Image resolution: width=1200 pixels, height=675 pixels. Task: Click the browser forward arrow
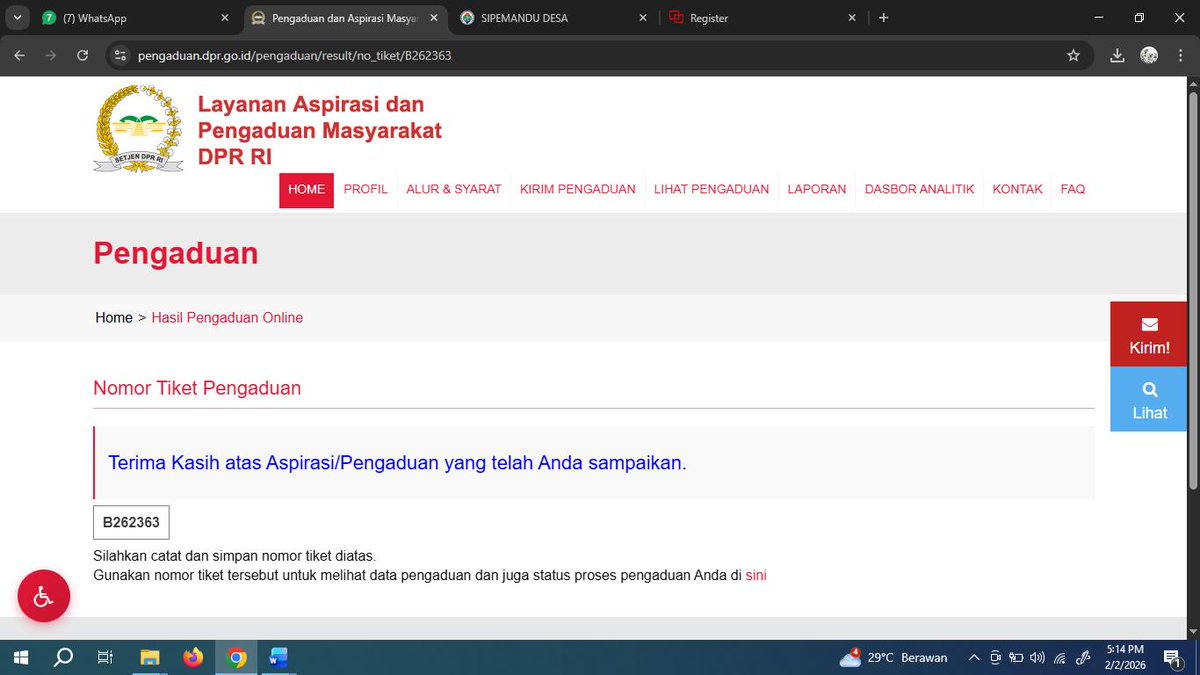50,56
